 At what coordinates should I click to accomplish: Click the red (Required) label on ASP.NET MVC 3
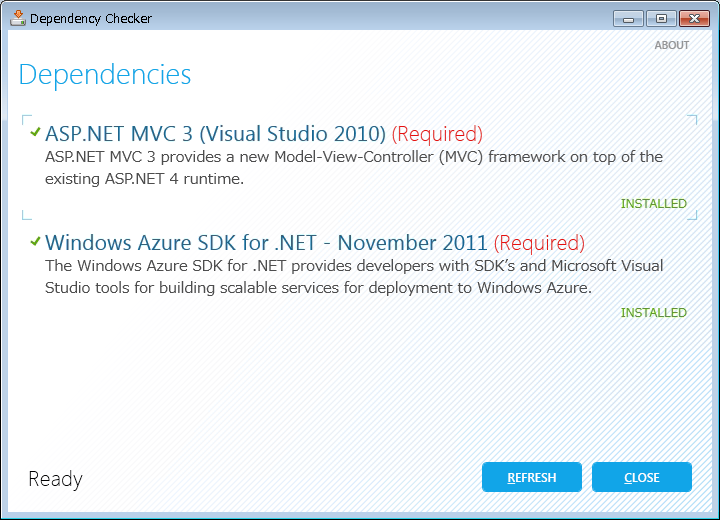[x=437, y=134]
